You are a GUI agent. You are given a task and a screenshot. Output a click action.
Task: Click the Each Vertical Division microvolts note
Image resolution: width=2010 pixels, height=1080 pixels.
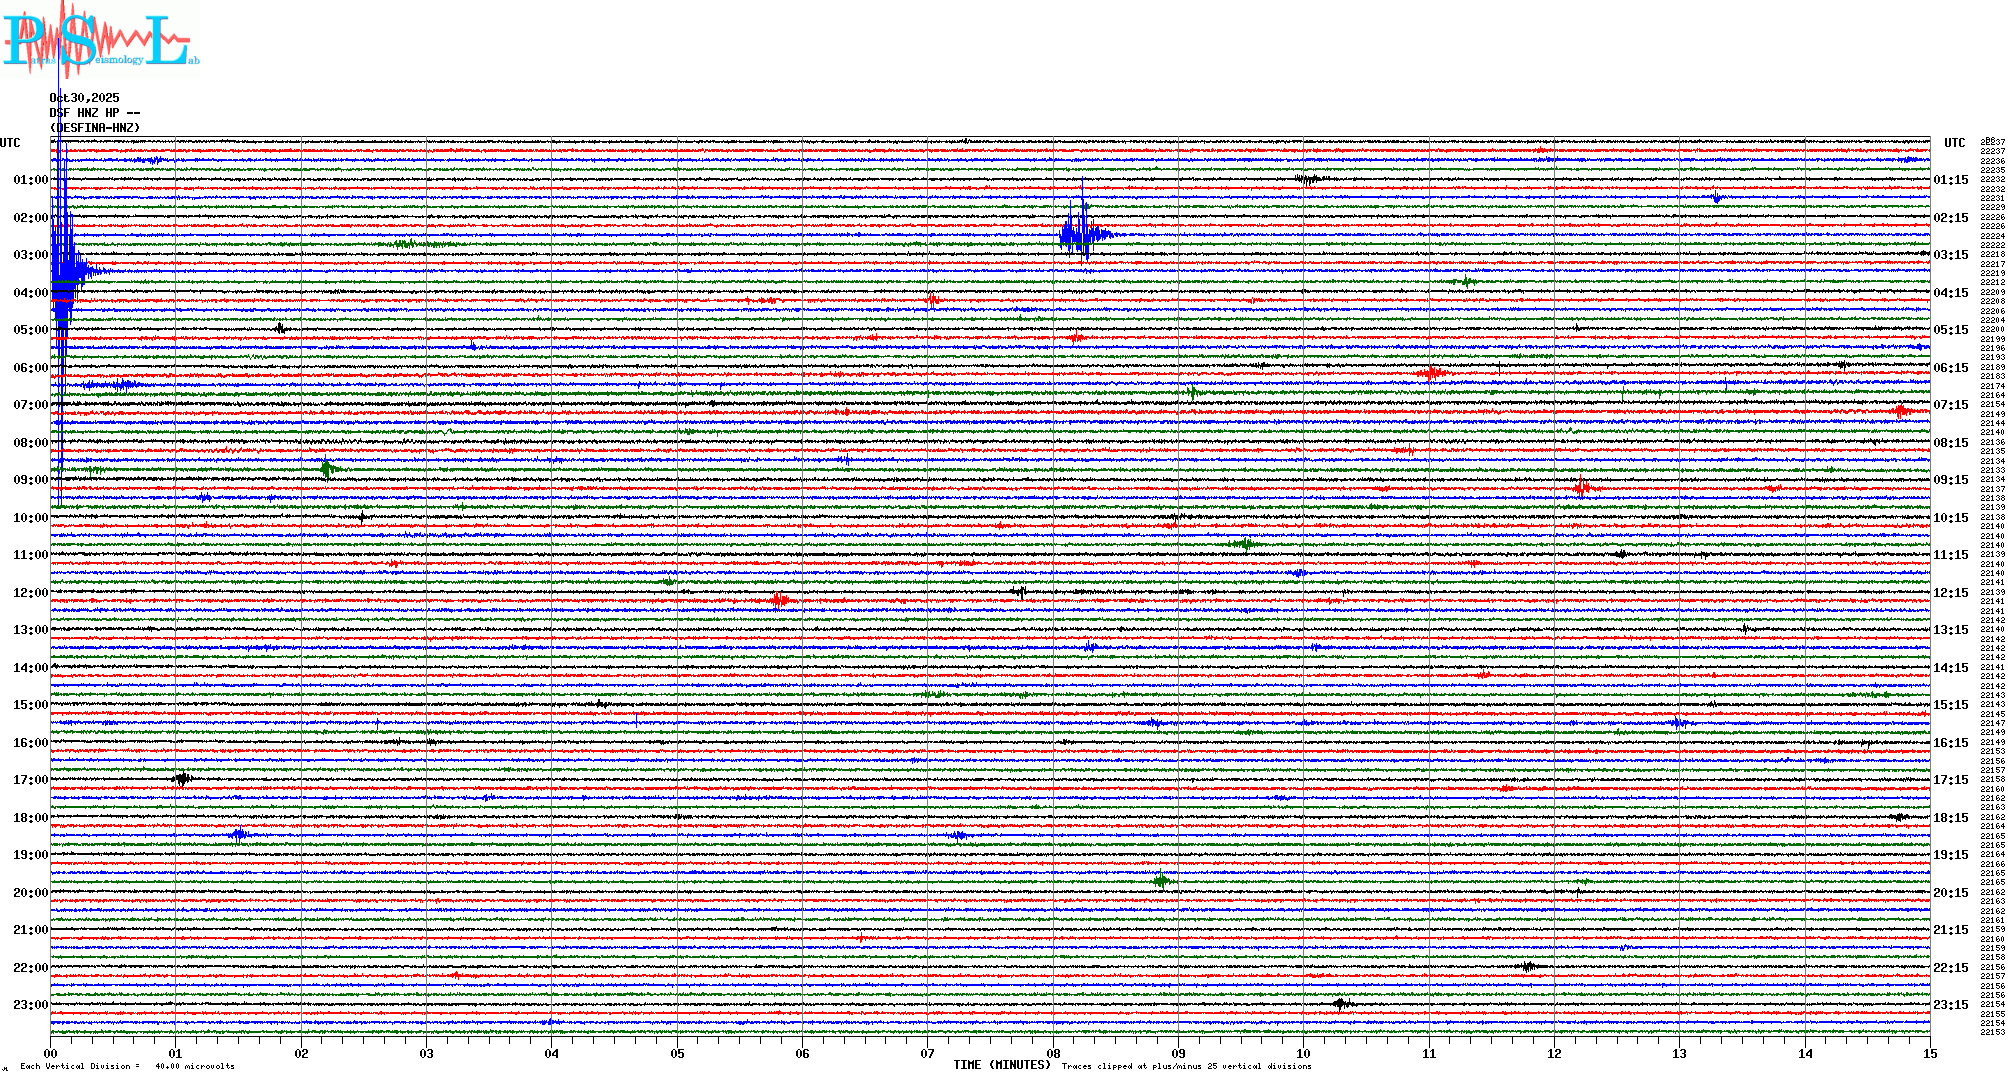127,1066
